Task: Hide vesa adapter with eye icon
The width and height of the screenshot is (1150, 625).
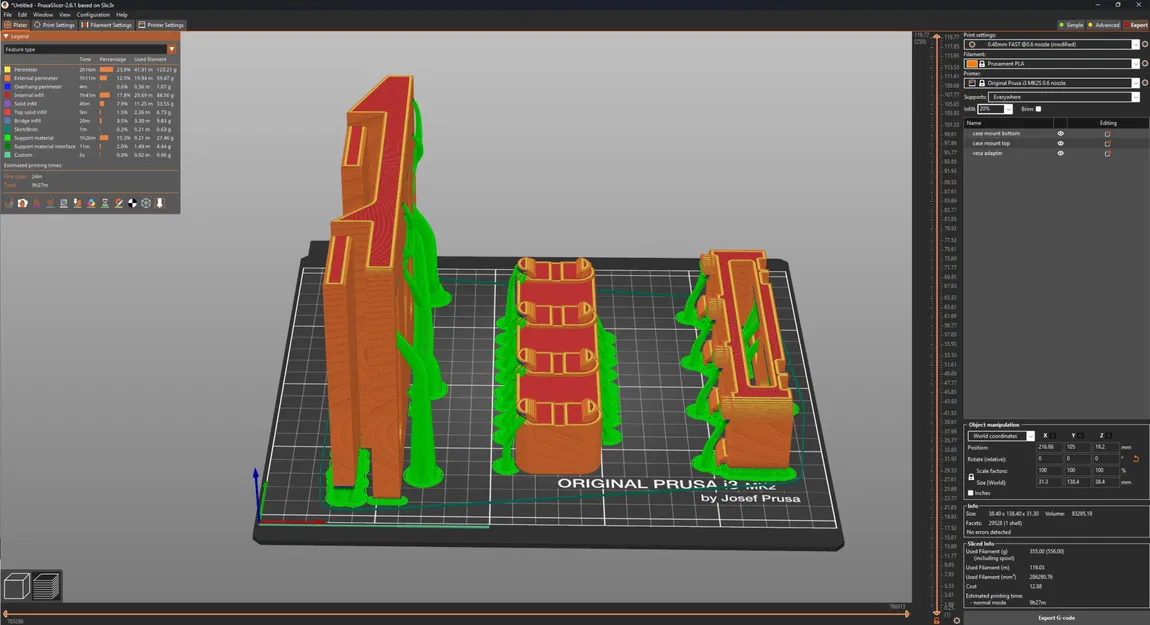Action: click(1061, 153)
